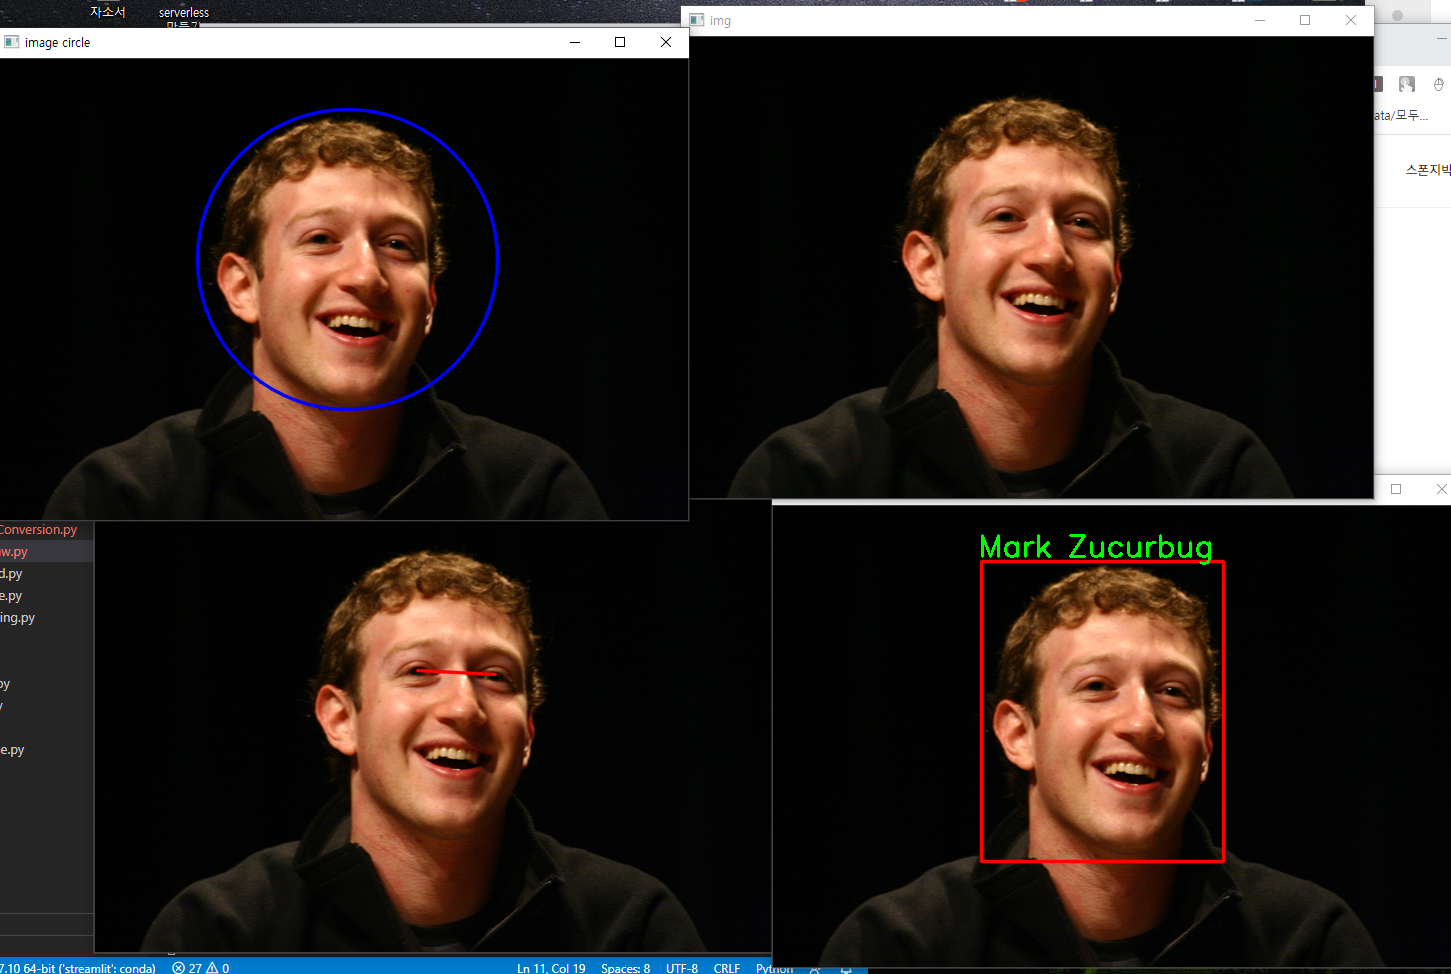This screenshot has width=1451, height=974.
Task: Open the 'serverless' desktop item
Action: click(x=184, y=13)
